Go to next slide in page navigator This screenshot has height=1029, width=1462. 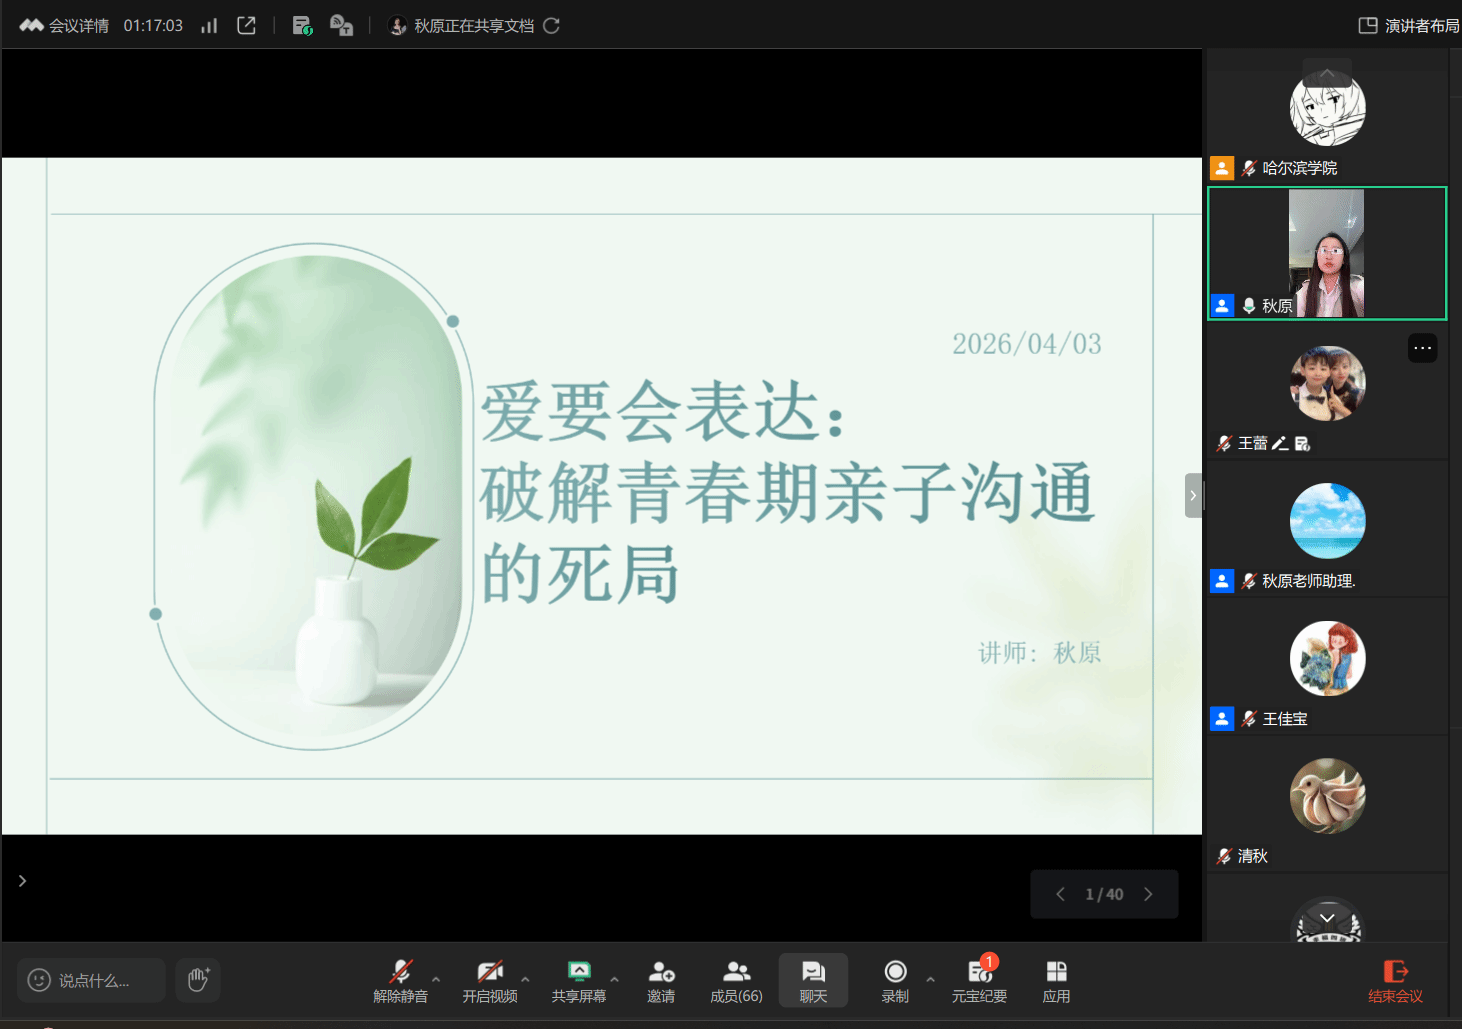tap(1148, 894)
